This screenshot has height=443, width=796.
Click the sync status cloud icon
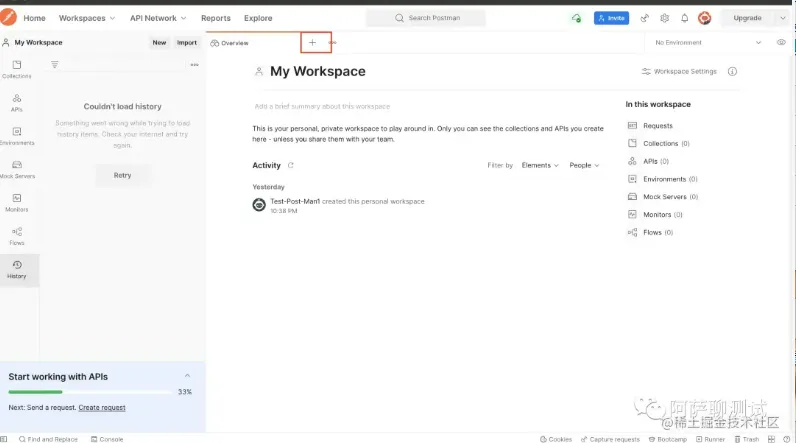[x=576, y=18]
